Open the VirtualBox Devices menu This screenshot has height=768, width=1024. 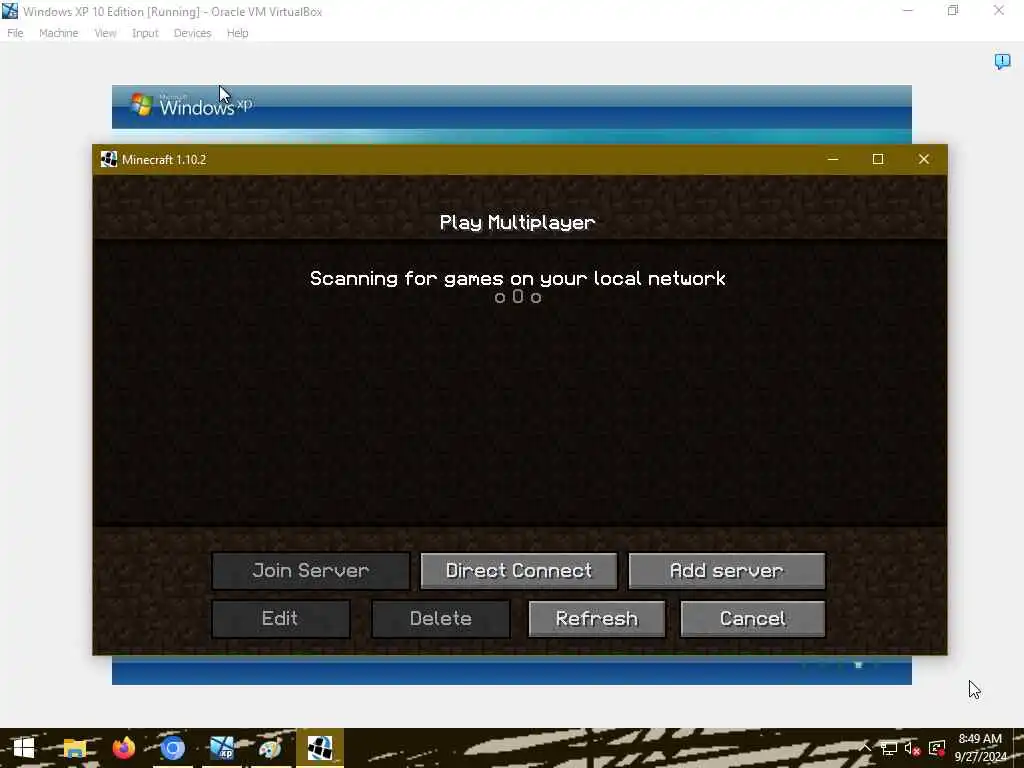click(193, 33)
